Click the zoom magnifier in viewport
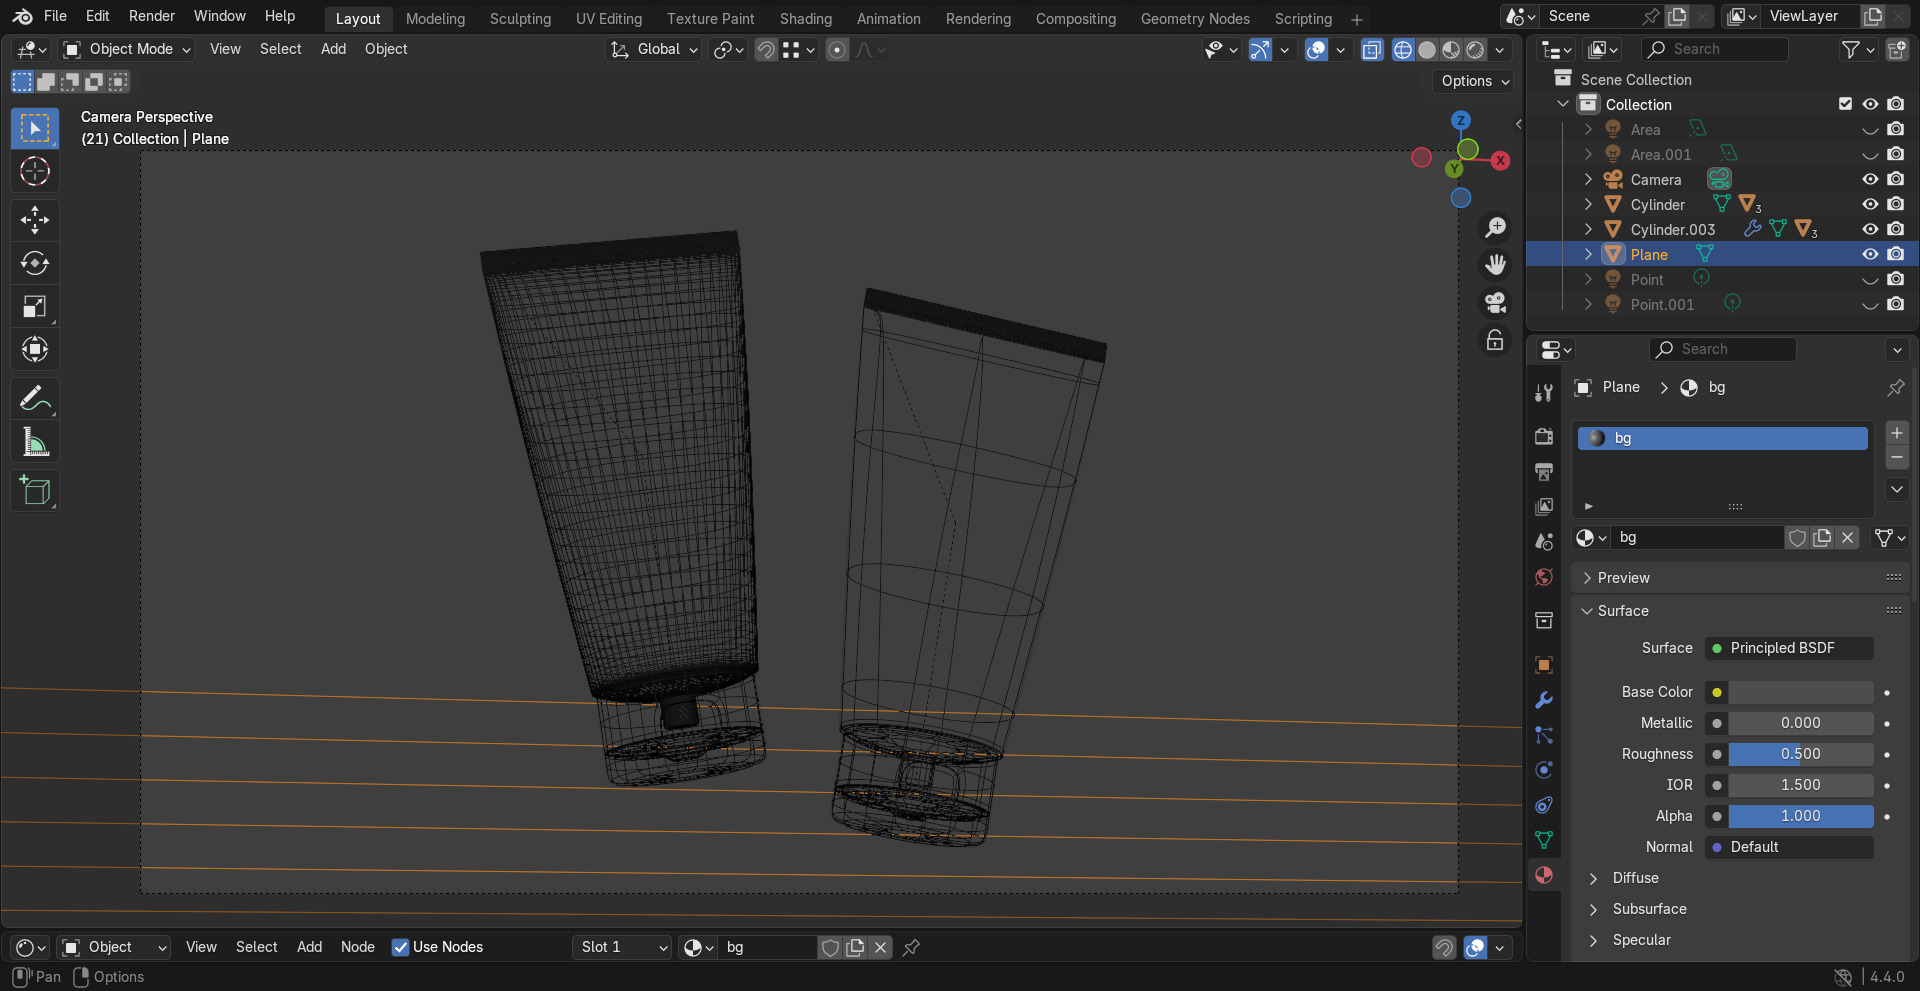 1495,228
